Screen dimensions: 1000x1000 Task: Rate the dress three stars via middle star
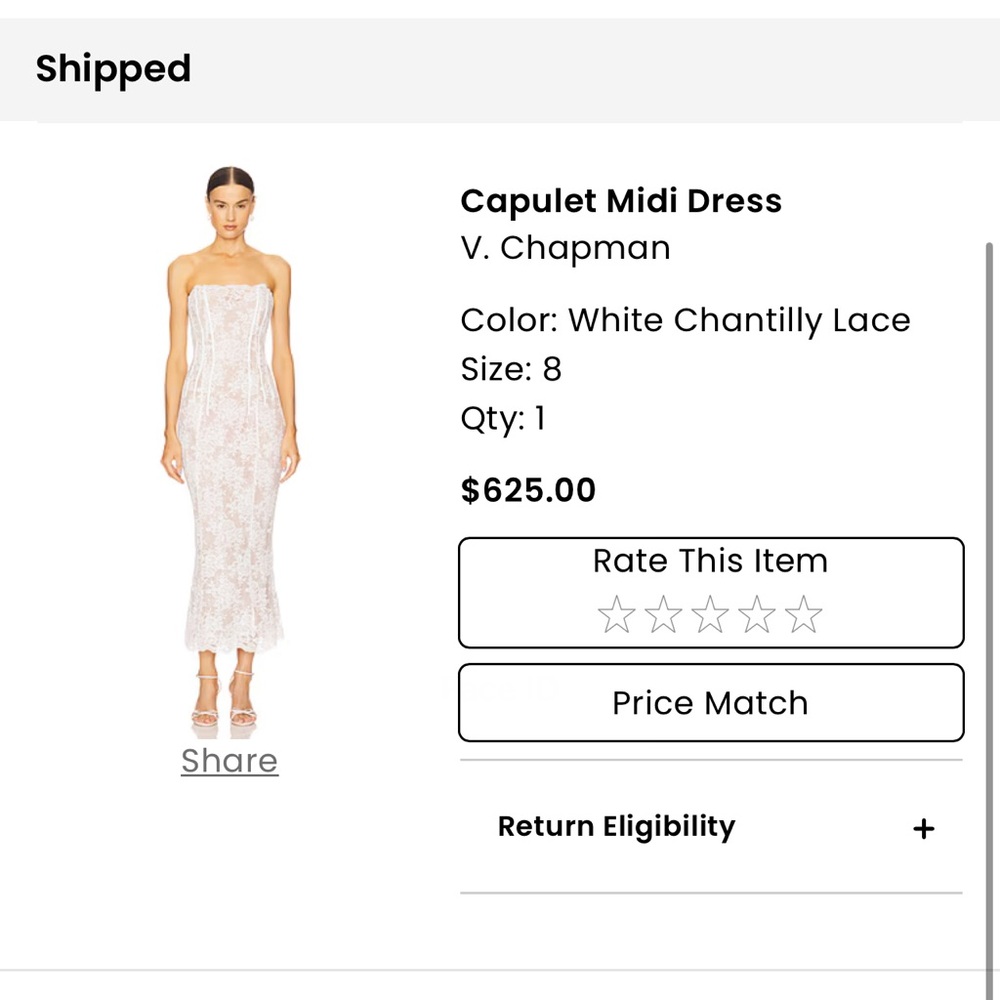(711, 614)
